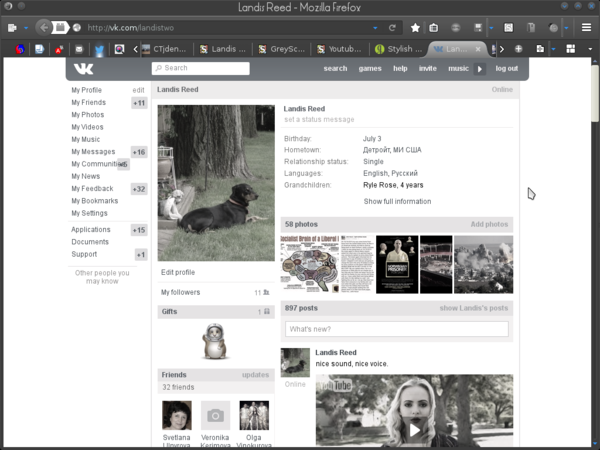Click the page vertical scrollbar thumb
600x450 pixels.
[595, 94]
